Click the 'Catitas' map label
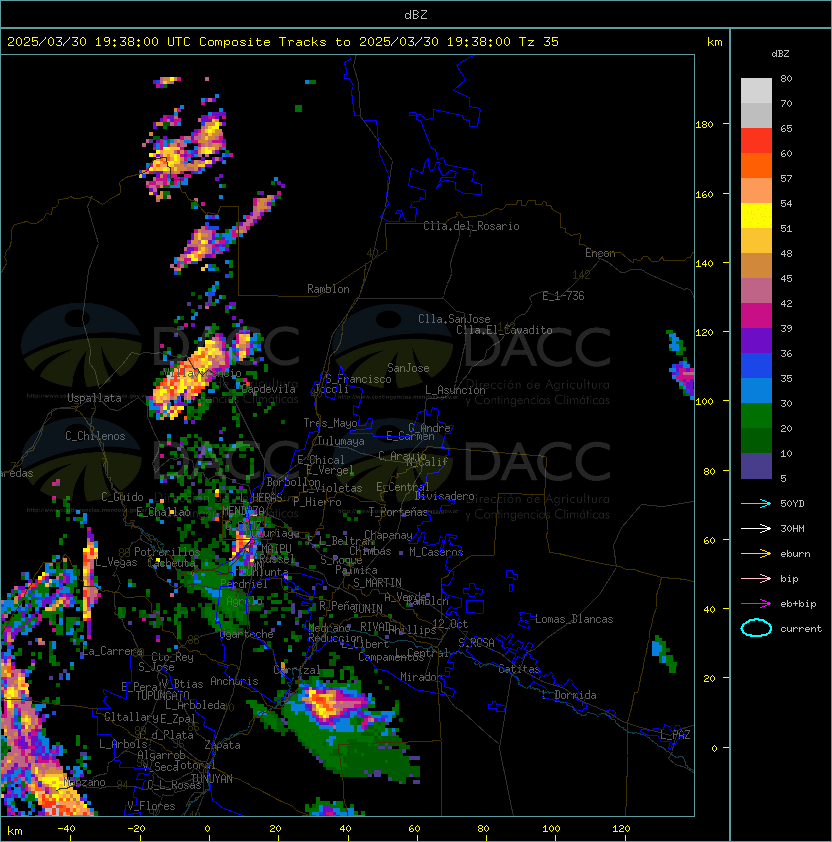 coord(519,670)
